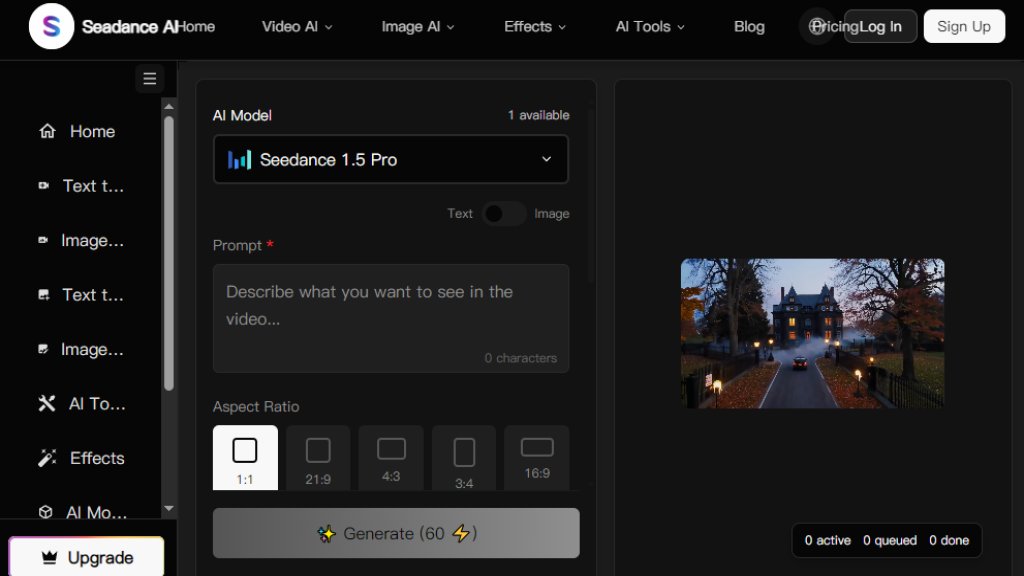Click the AI Models cube icon in sidebar
1024x576 pixels.
(x=46, y=512)
